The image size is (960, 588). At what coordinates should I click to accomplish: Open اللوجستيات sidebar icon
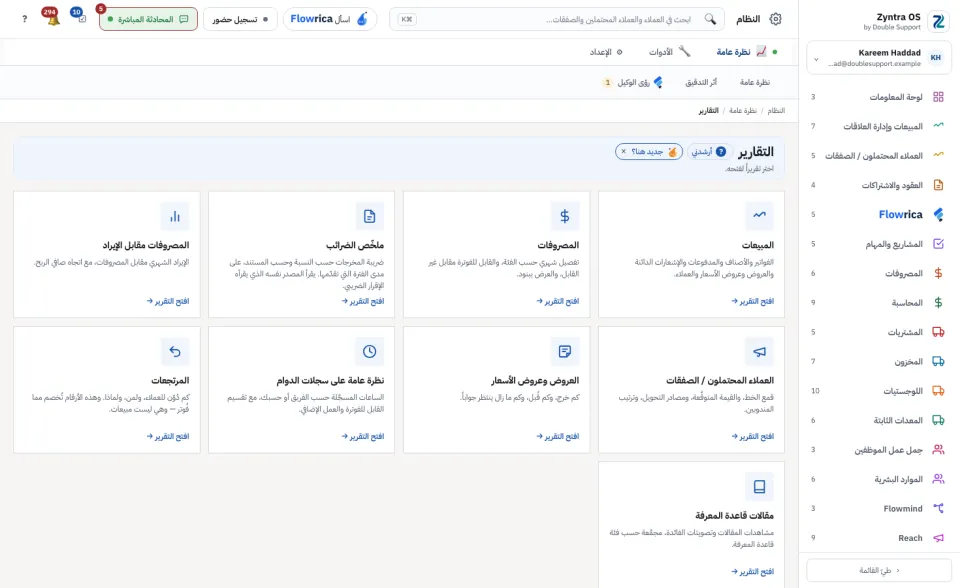pyautogui.click(x=938, y=391)
